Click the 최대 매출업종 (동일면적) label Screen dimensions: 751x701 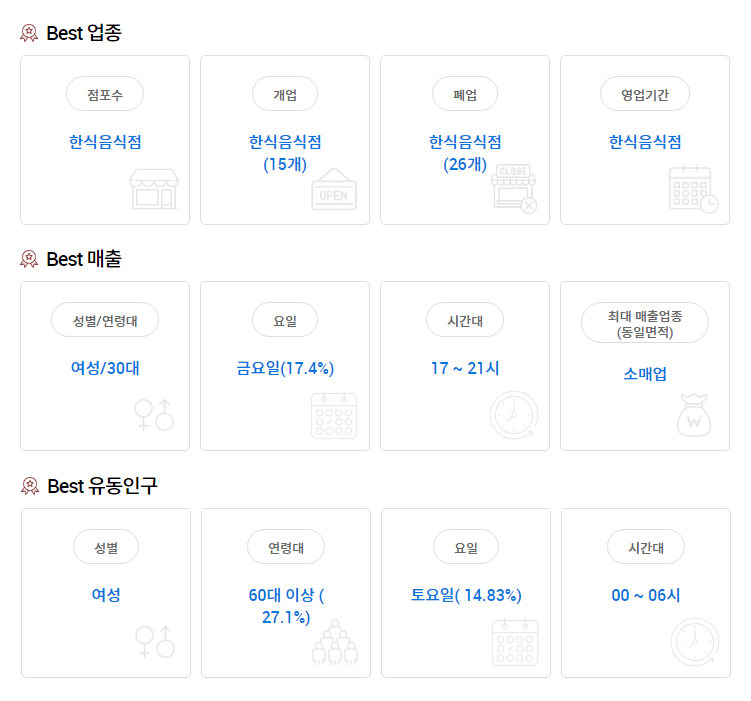(x=645, y=323)
